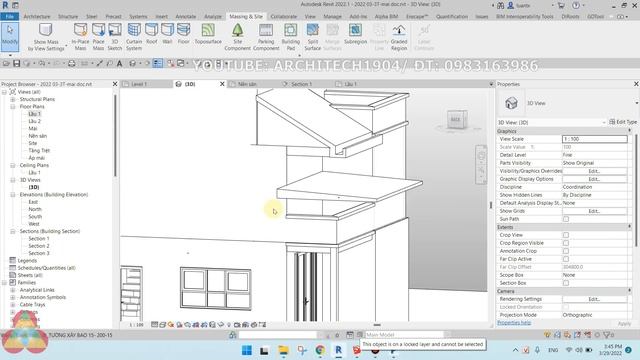Open the File menu
The width and height of the screenshot is (640, 360).
click(x=9, y=16)
